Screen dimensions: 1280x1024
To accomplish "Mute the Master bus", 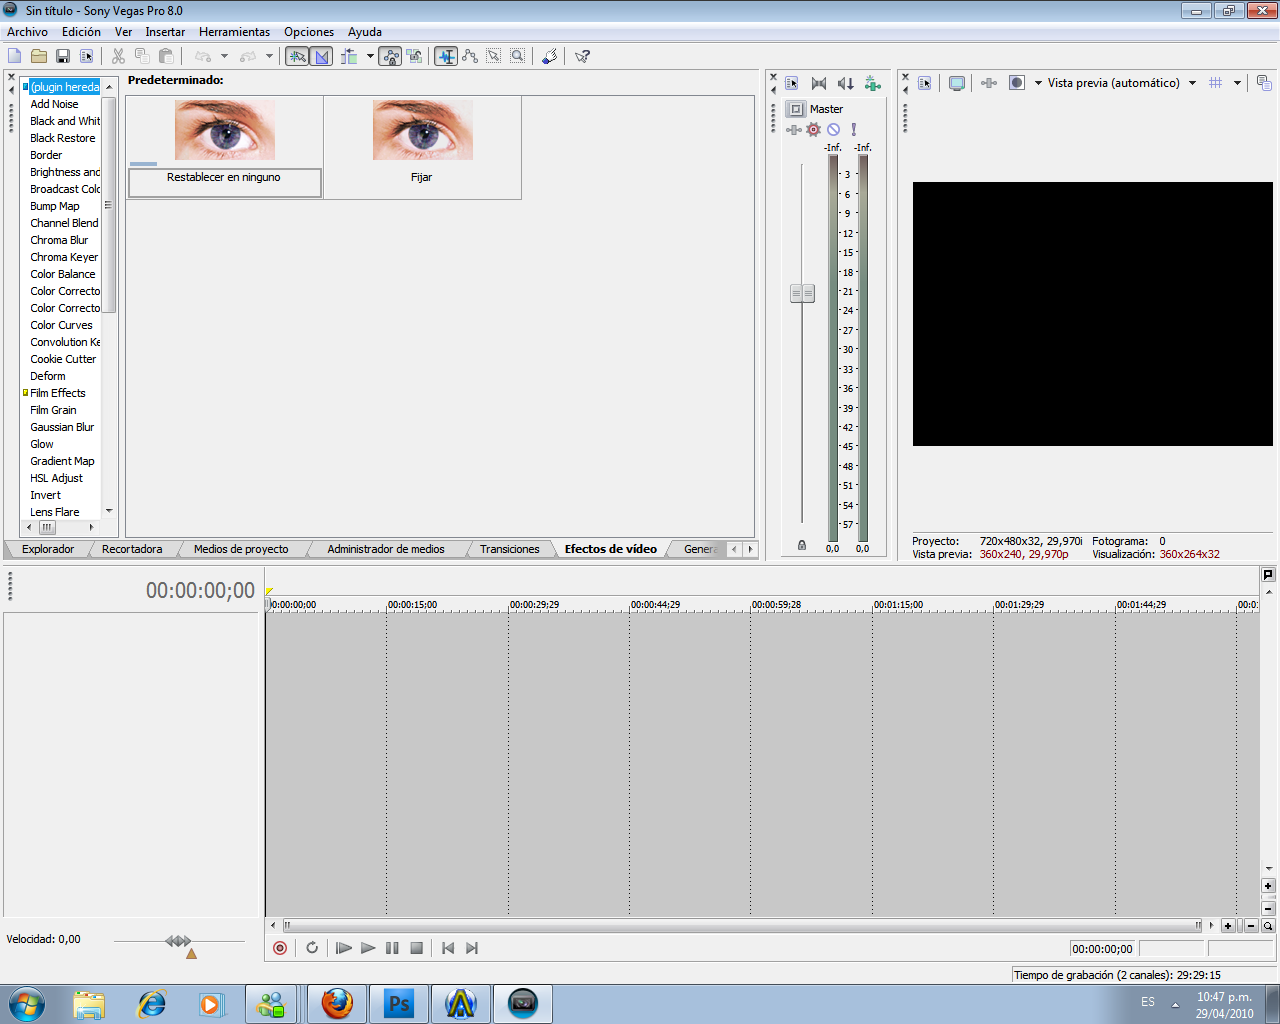I will coord(833,129).
